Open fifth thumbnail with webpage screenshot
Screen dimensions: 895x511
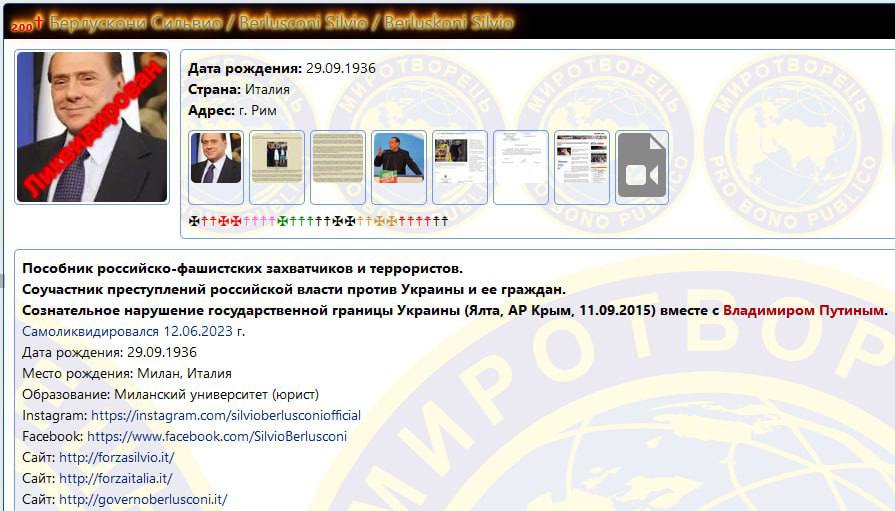(x=460, y=167)
